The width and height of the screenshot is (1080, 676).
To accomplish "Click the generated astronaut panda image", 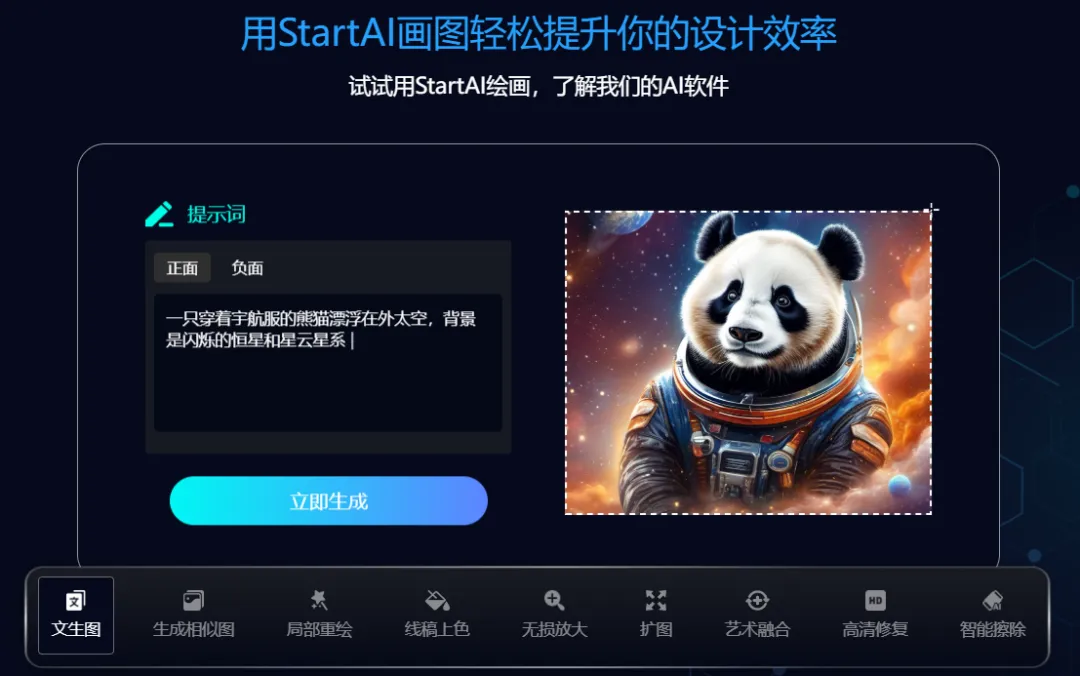I will click(x=748, y=362).
